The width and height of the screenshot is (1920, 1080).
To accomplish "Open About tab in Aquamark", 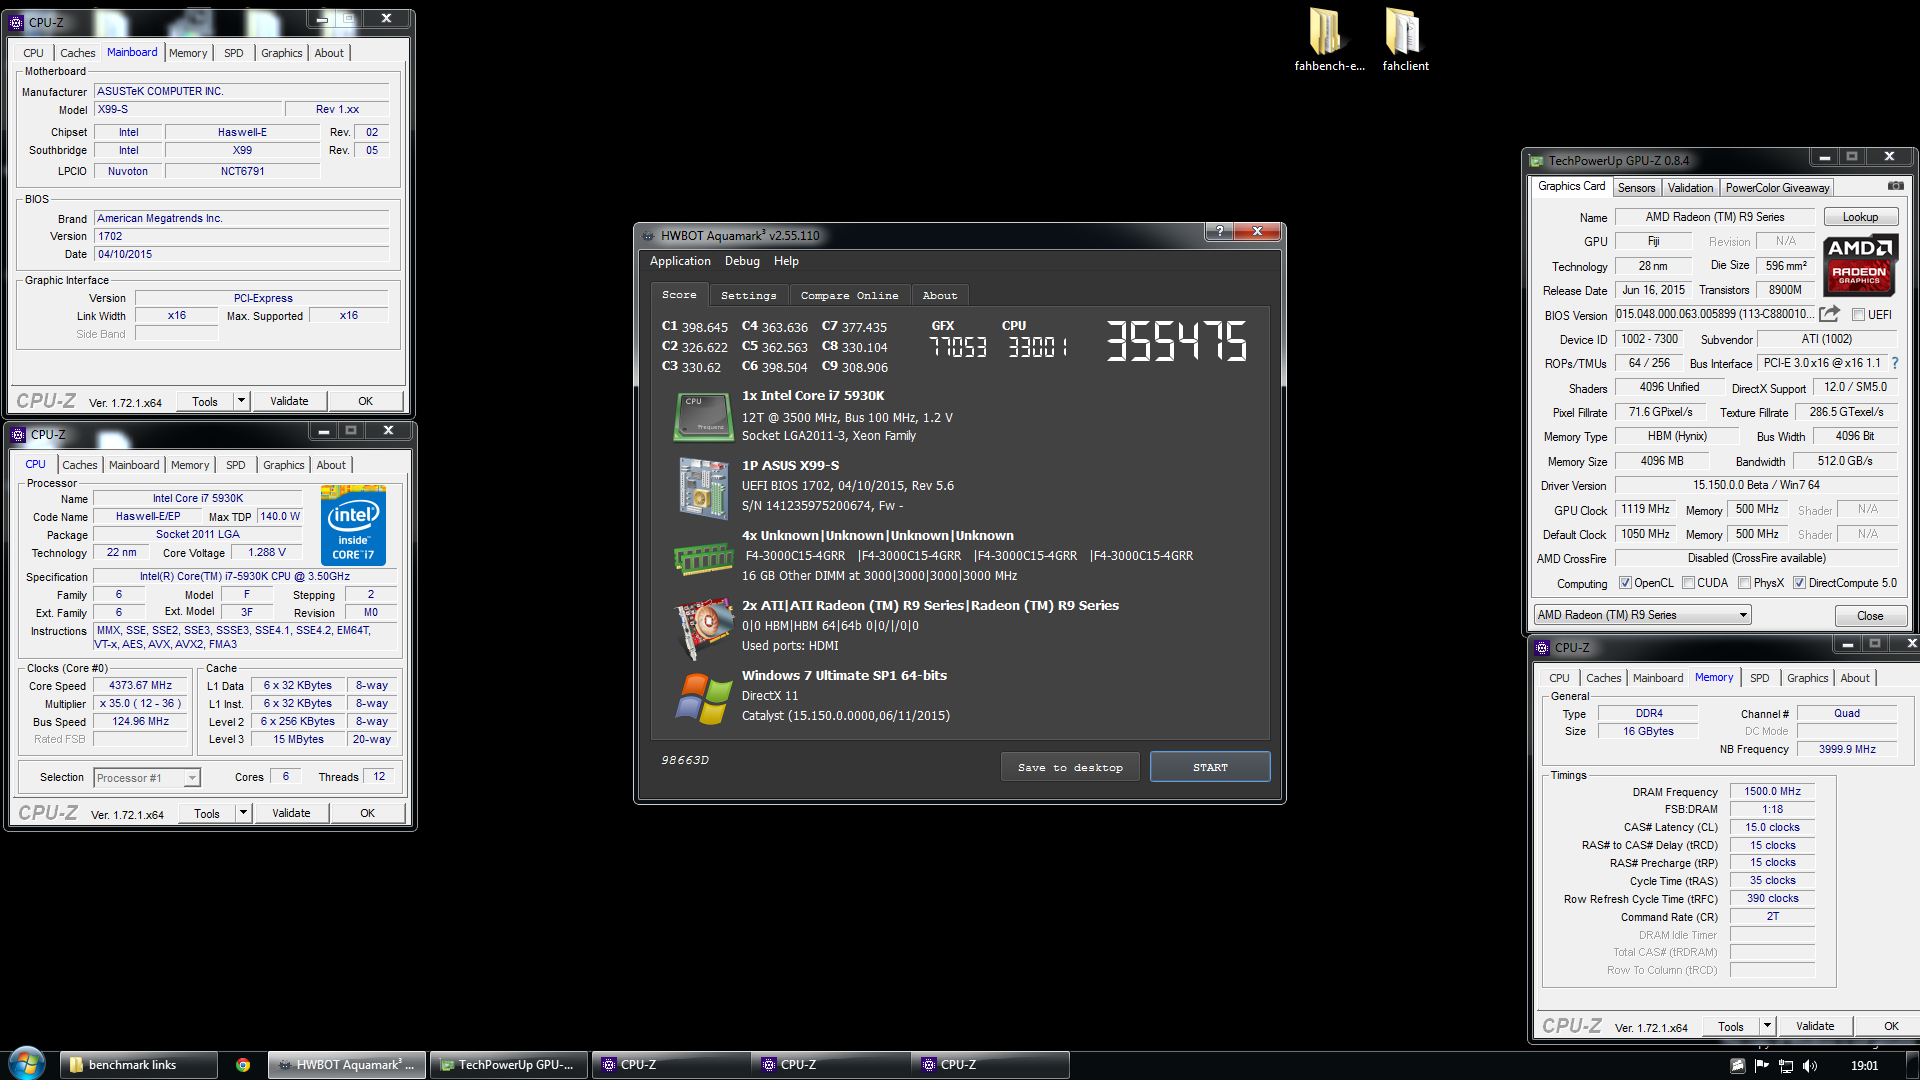I will pos(940,295).
